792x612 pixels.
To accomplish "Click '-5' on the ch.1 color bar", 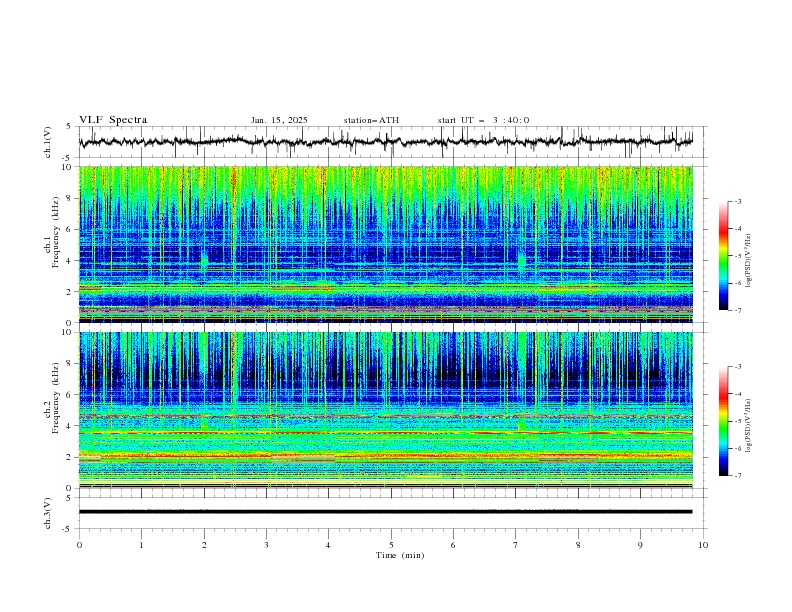I will tap(737, 256).
